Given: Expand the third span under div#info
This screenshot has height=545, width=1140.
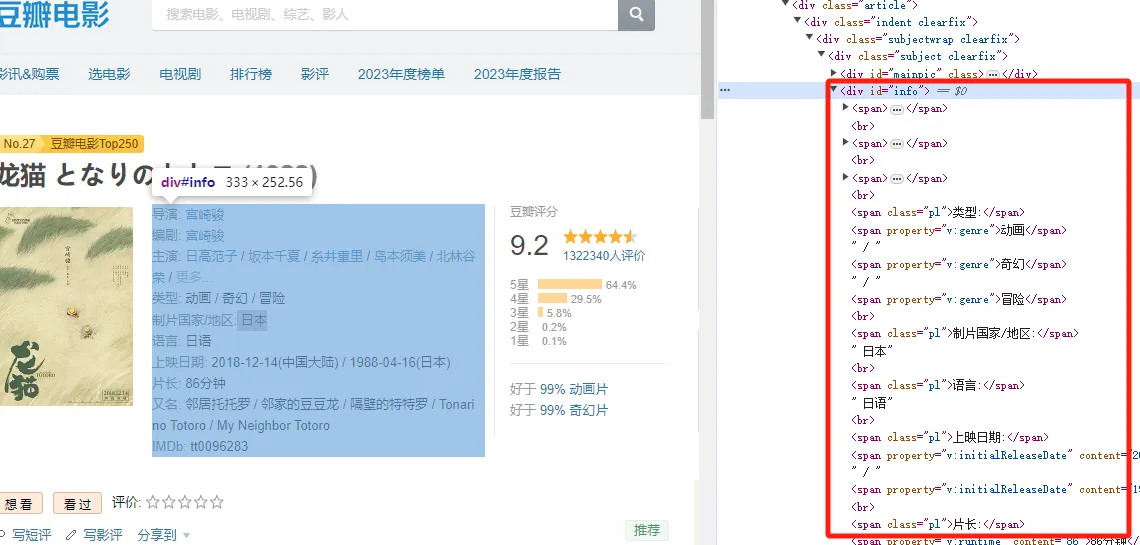Looking at the screenshot, I should coord(846,178).
